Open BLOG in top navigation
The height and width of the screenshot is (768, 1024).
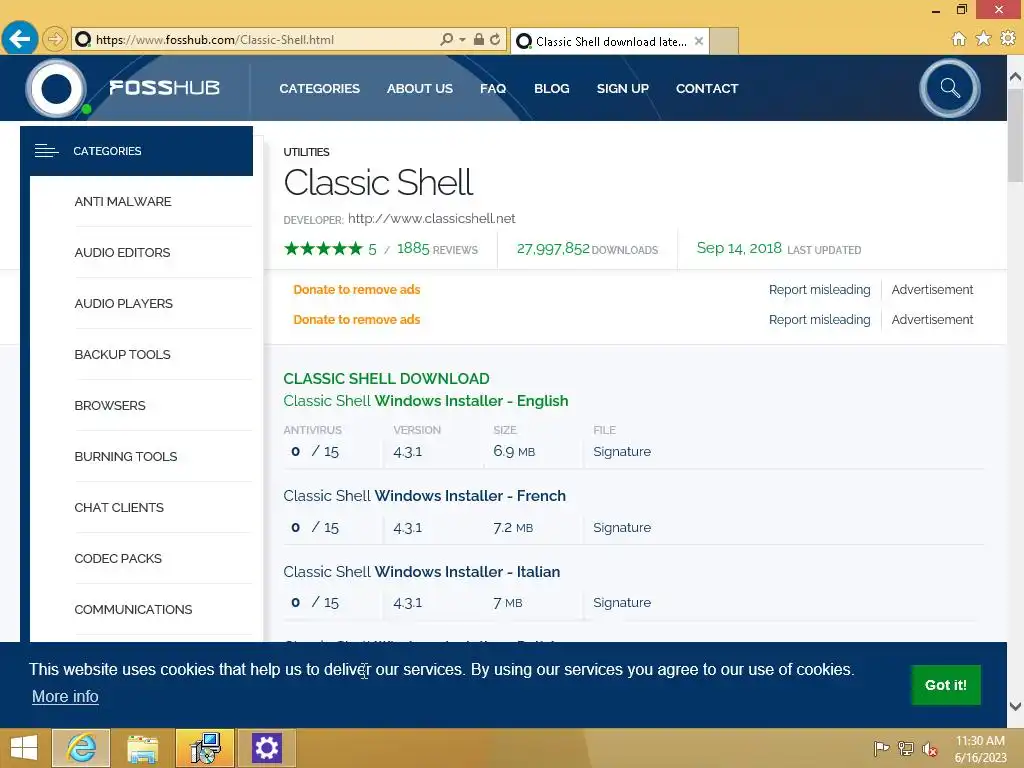[x=552, y=88]
